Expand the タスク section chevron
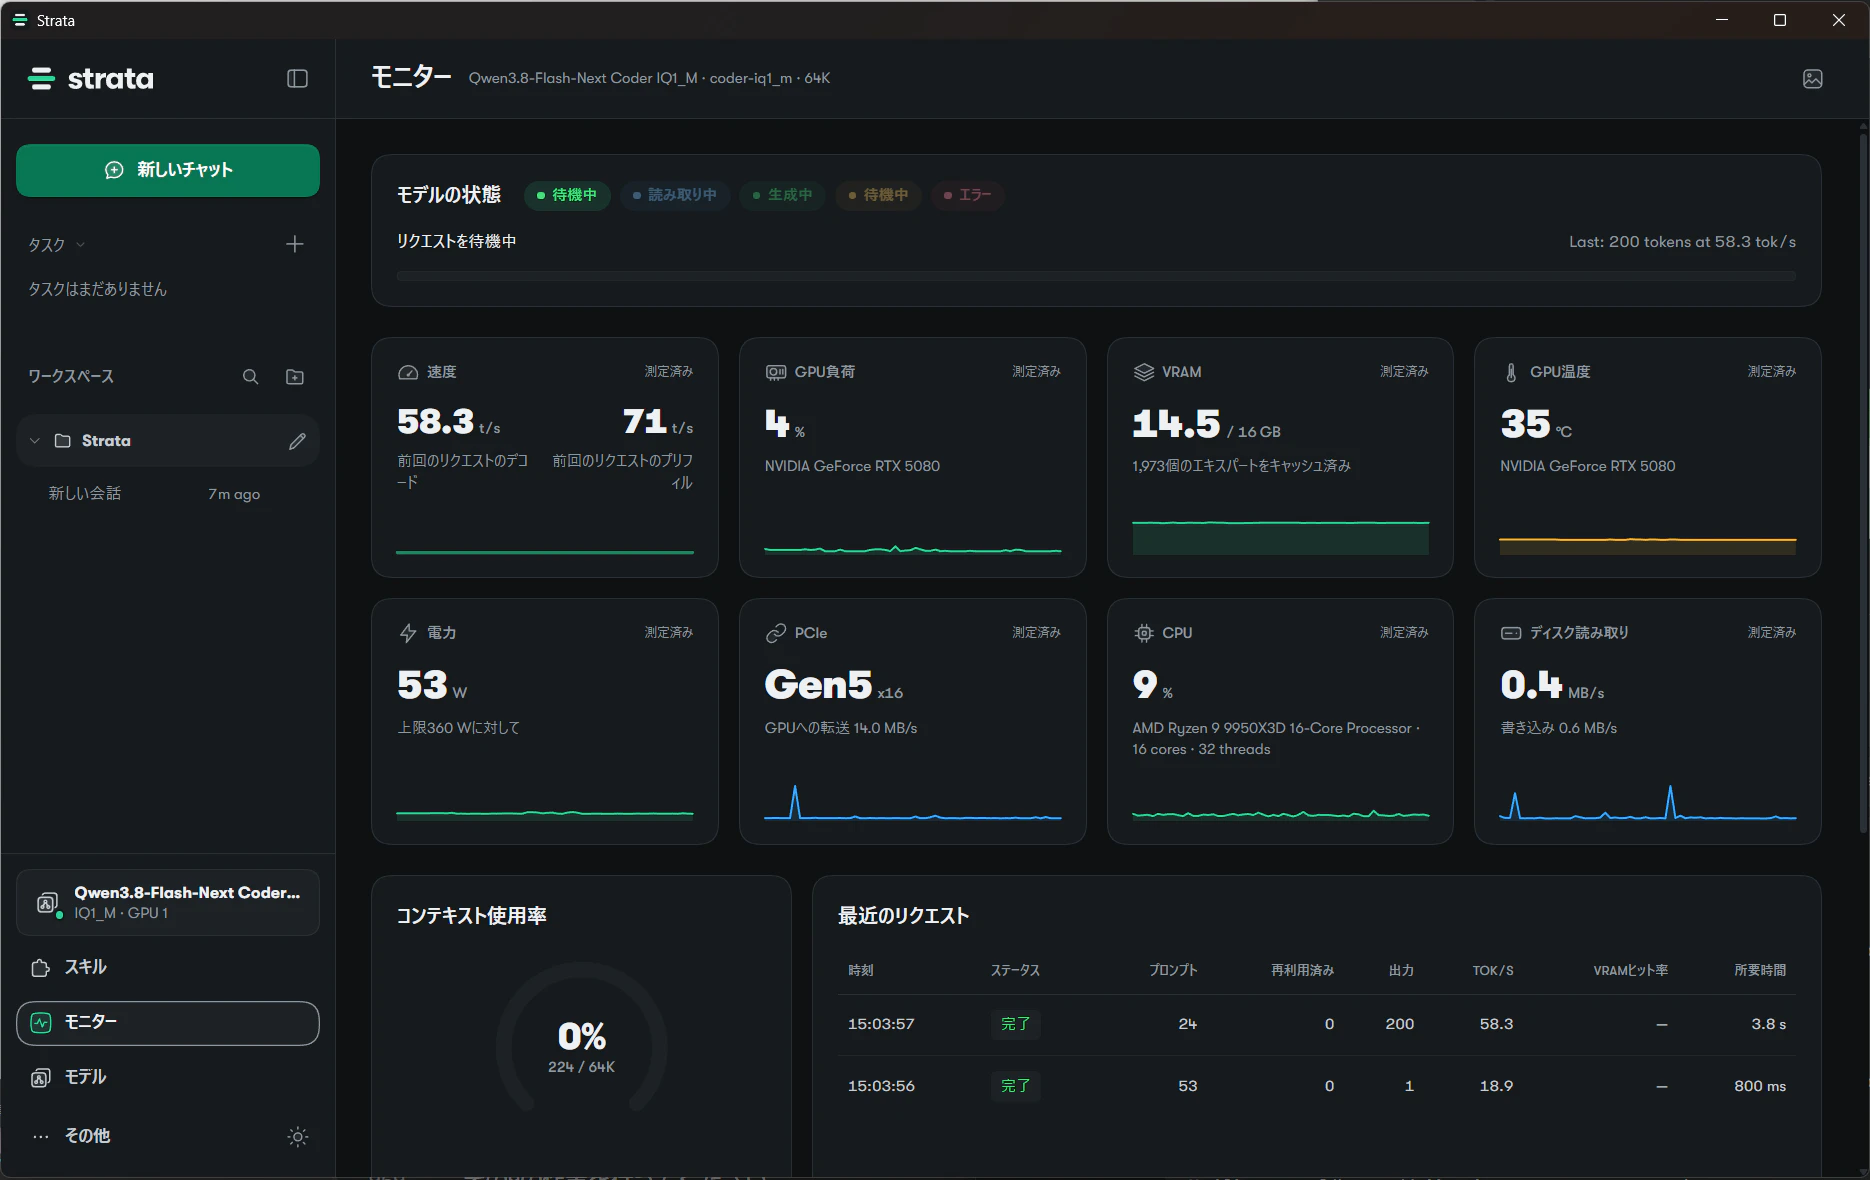This screenshot has height=1180, width=1870. click(x=81, y=245)
